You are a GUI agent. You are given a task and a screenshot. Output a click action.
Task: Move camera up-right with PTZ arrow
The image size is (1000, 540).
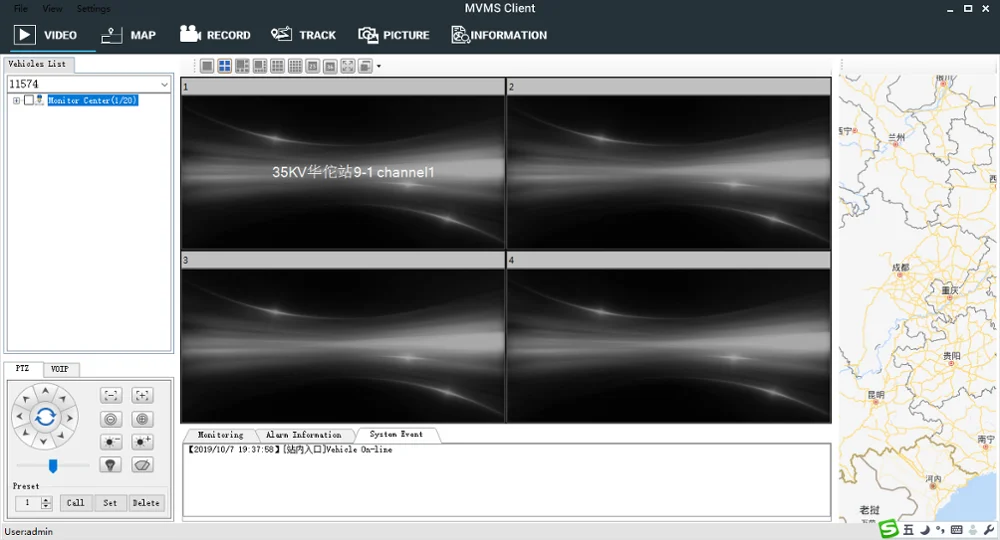[62, 398]
